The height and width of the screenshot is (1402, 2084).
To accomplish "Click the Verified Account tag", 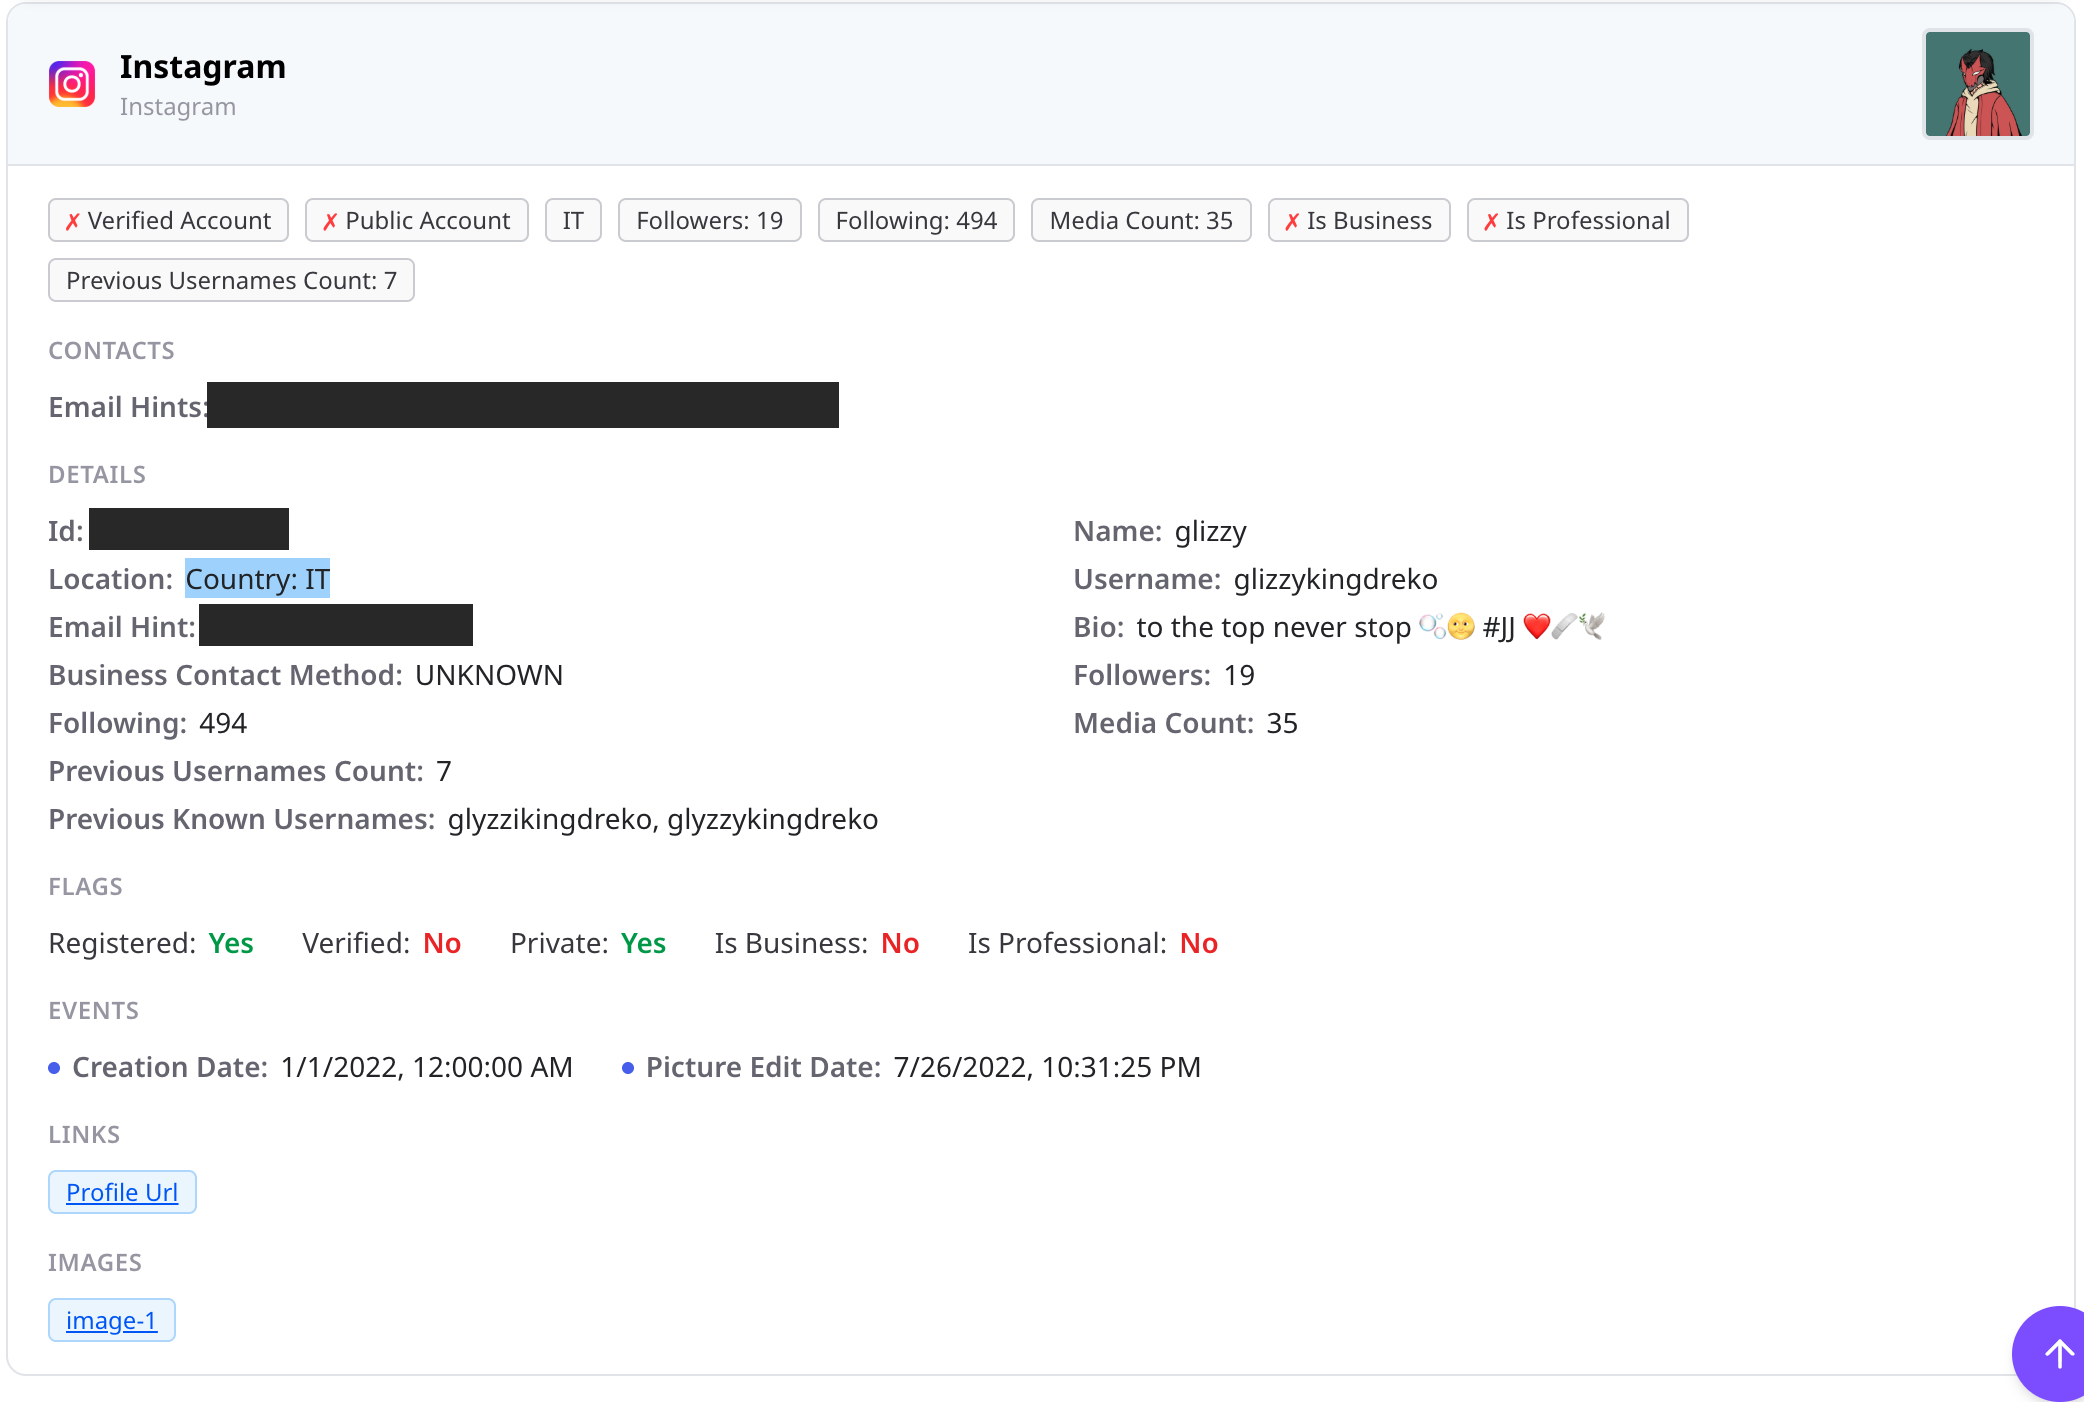I will coord(168,220).
